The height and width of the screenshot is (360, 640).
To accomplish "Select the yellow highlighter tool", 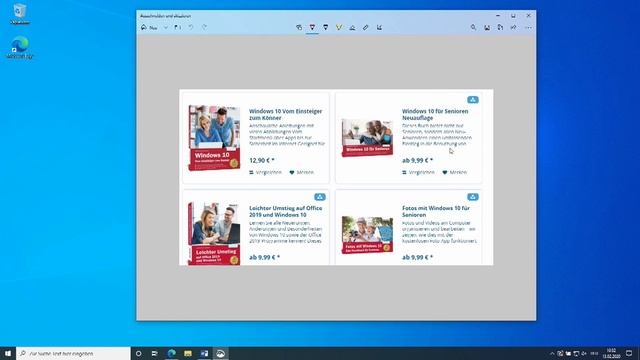I will [x=339, y=27].
